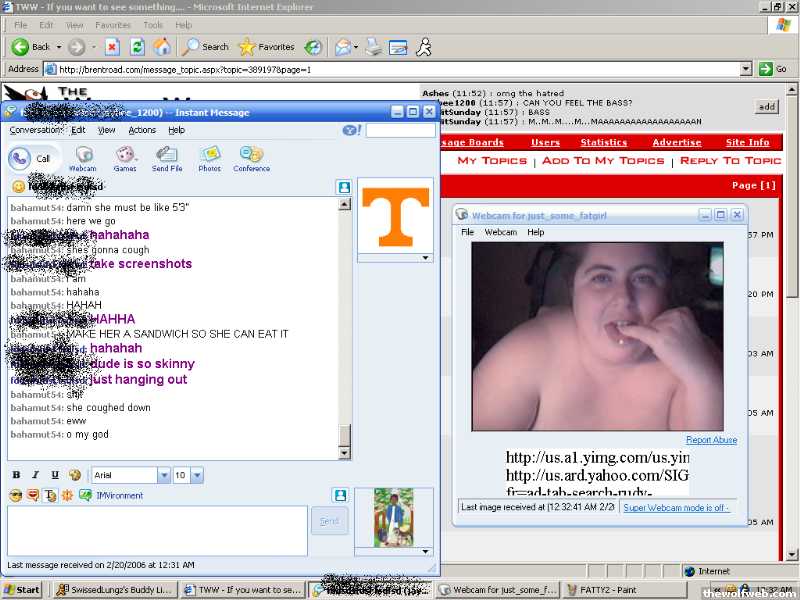Open the Actions menu in Instant Message
Viewport: 800px width, 600px height.
(x=142, y=130)
